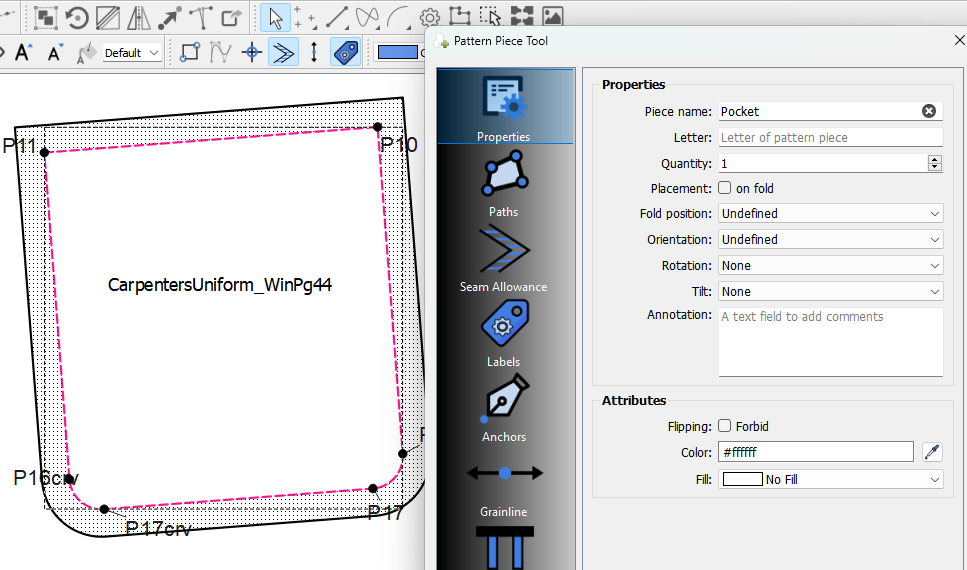Close the Pattern Piece Tool dialog
Image resolution: width=967 pixels, height=570 pixels.
pyautogui.click(x=959, y=40)
